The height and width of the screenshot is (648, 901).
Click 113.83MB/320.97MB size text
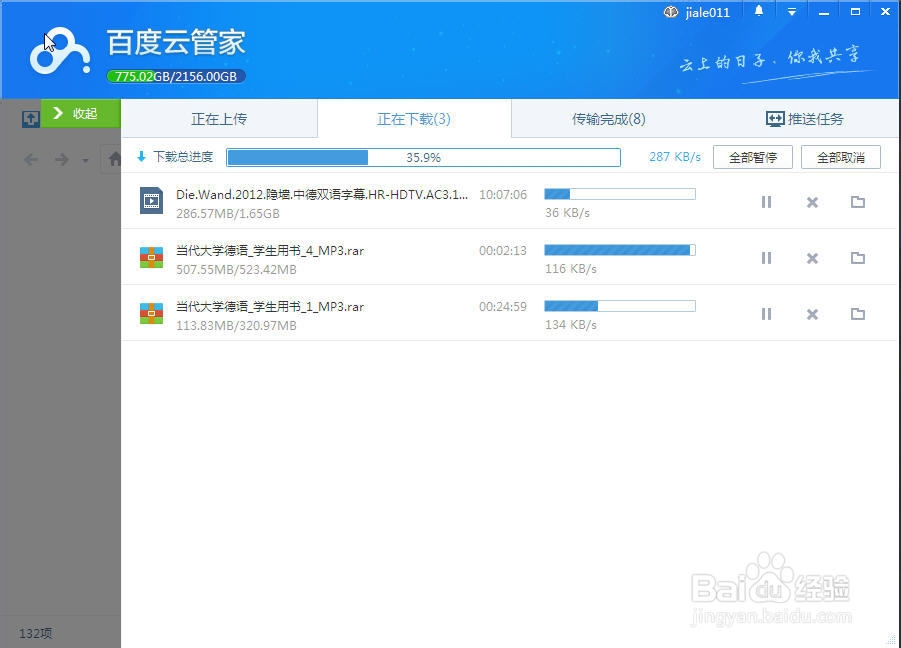pos(236,325)
